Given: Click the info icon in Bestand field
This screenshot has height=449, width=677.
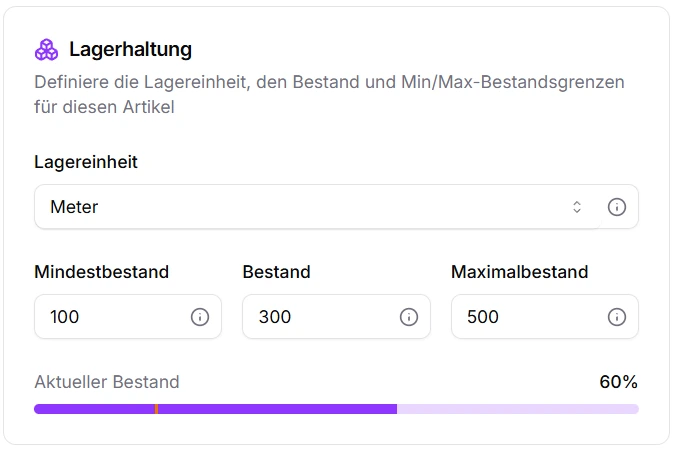Looking at the screenshot, I should coord(409,317).
